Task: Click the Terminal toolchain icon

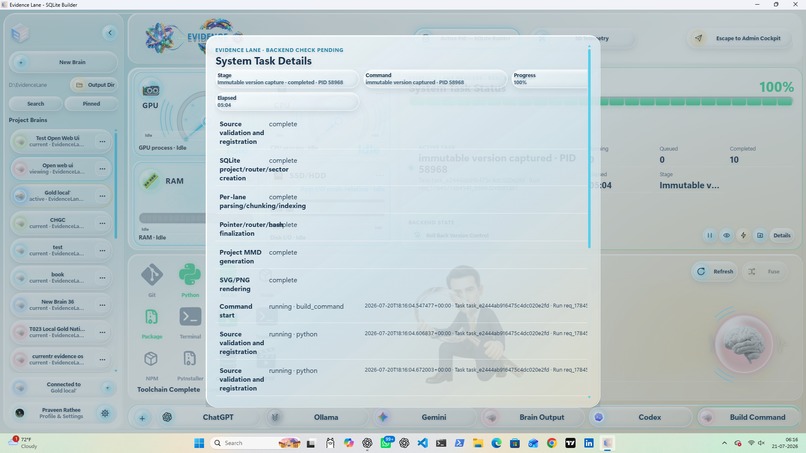Action: pyautogui.click(x=190, y=317)
